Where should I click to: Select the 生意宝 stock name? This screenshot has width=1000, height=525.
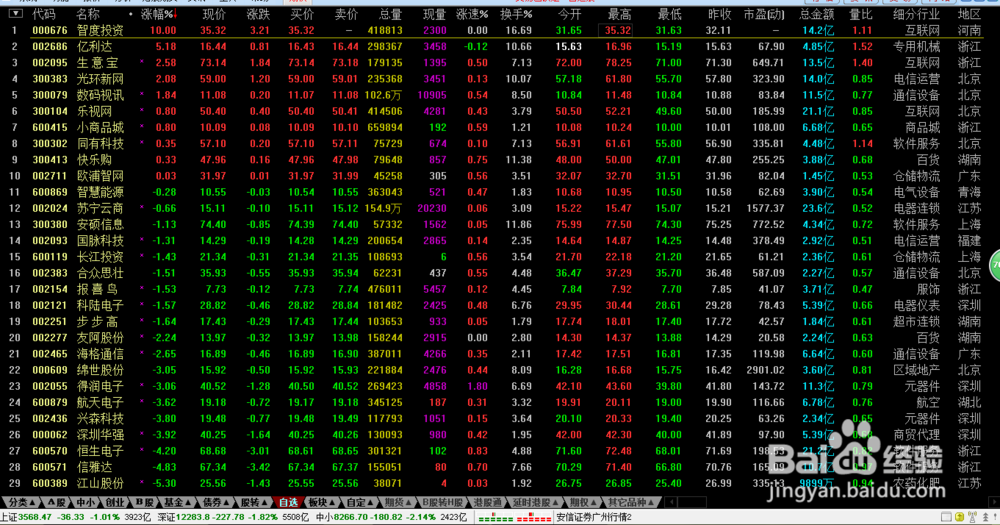click(x=97, y=63)
